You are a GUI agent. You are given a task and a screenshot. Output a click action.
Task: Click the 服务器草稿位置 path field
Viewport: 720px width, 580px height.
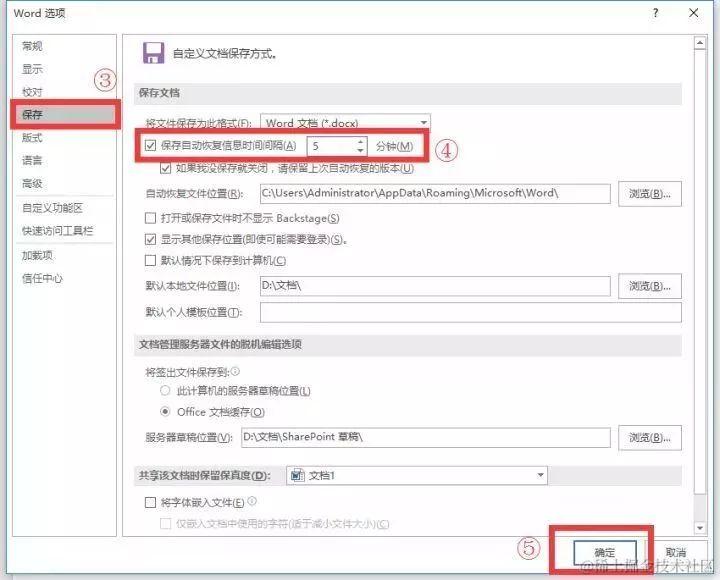pyautogui.click(x=426, y=438)
